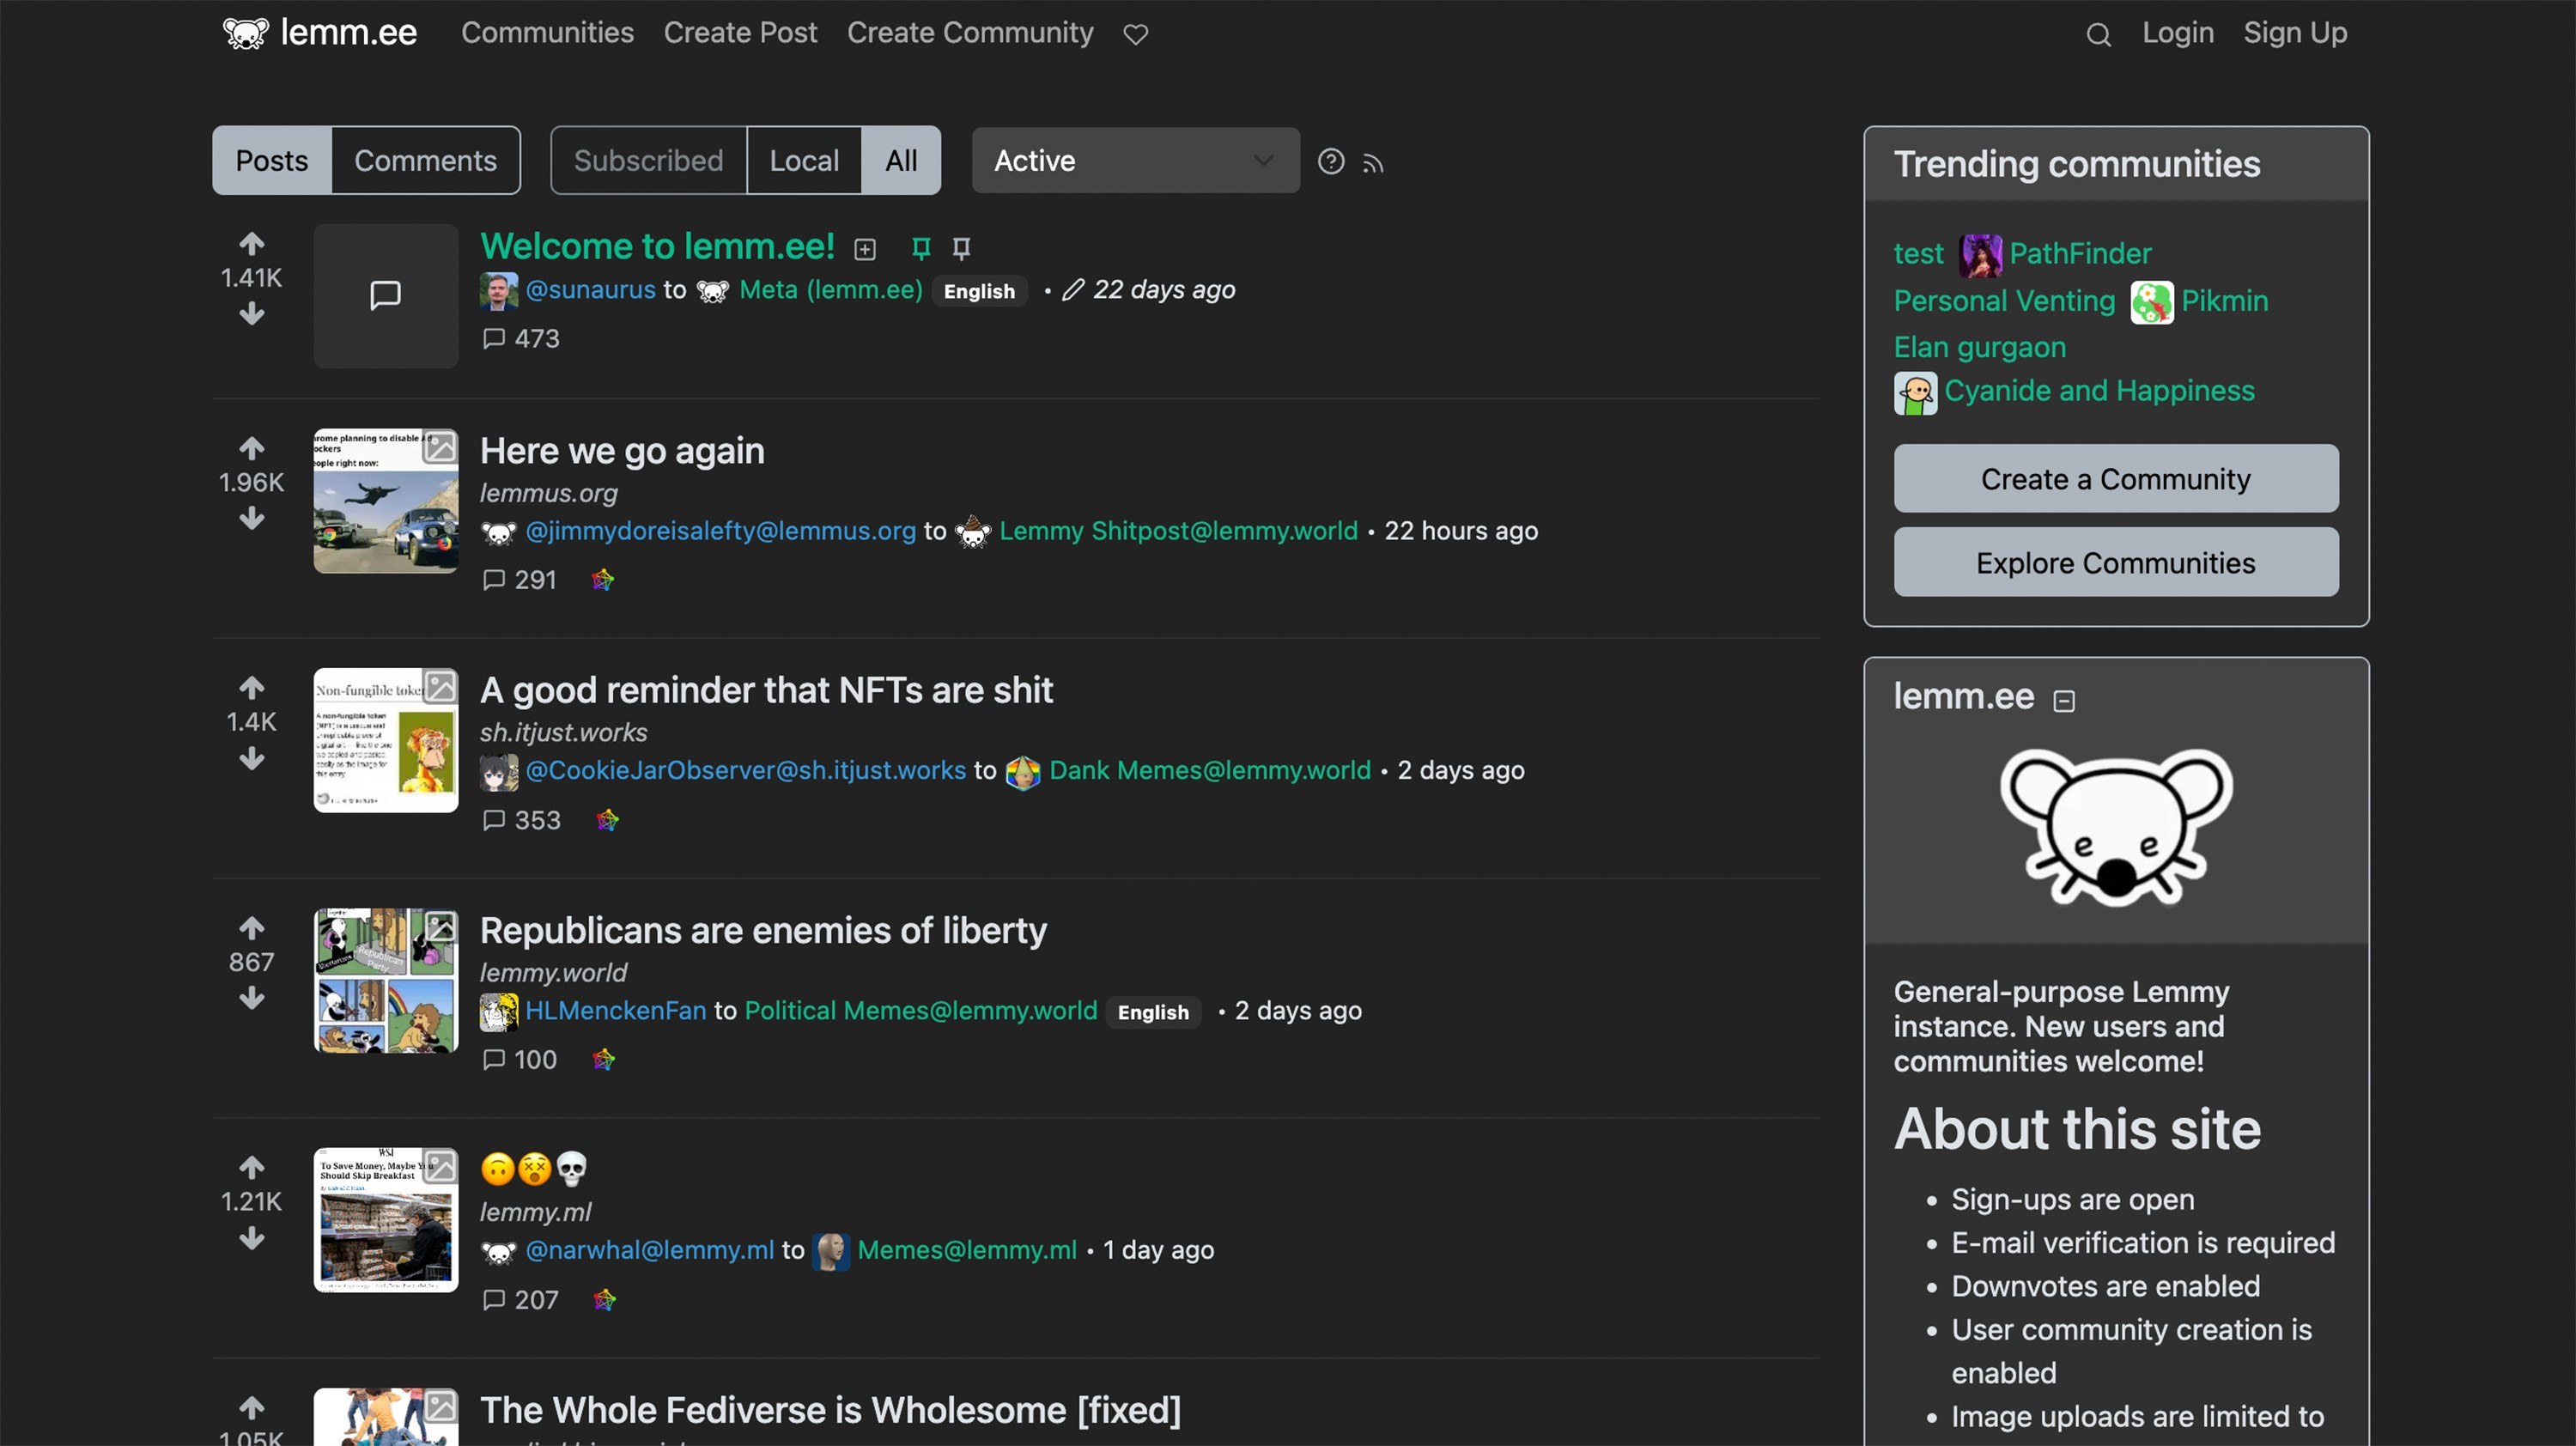The image size is (2576, 1446).
Task: Open fedilink icon on the emoji-titled post
Action: tap(604, 1300)
